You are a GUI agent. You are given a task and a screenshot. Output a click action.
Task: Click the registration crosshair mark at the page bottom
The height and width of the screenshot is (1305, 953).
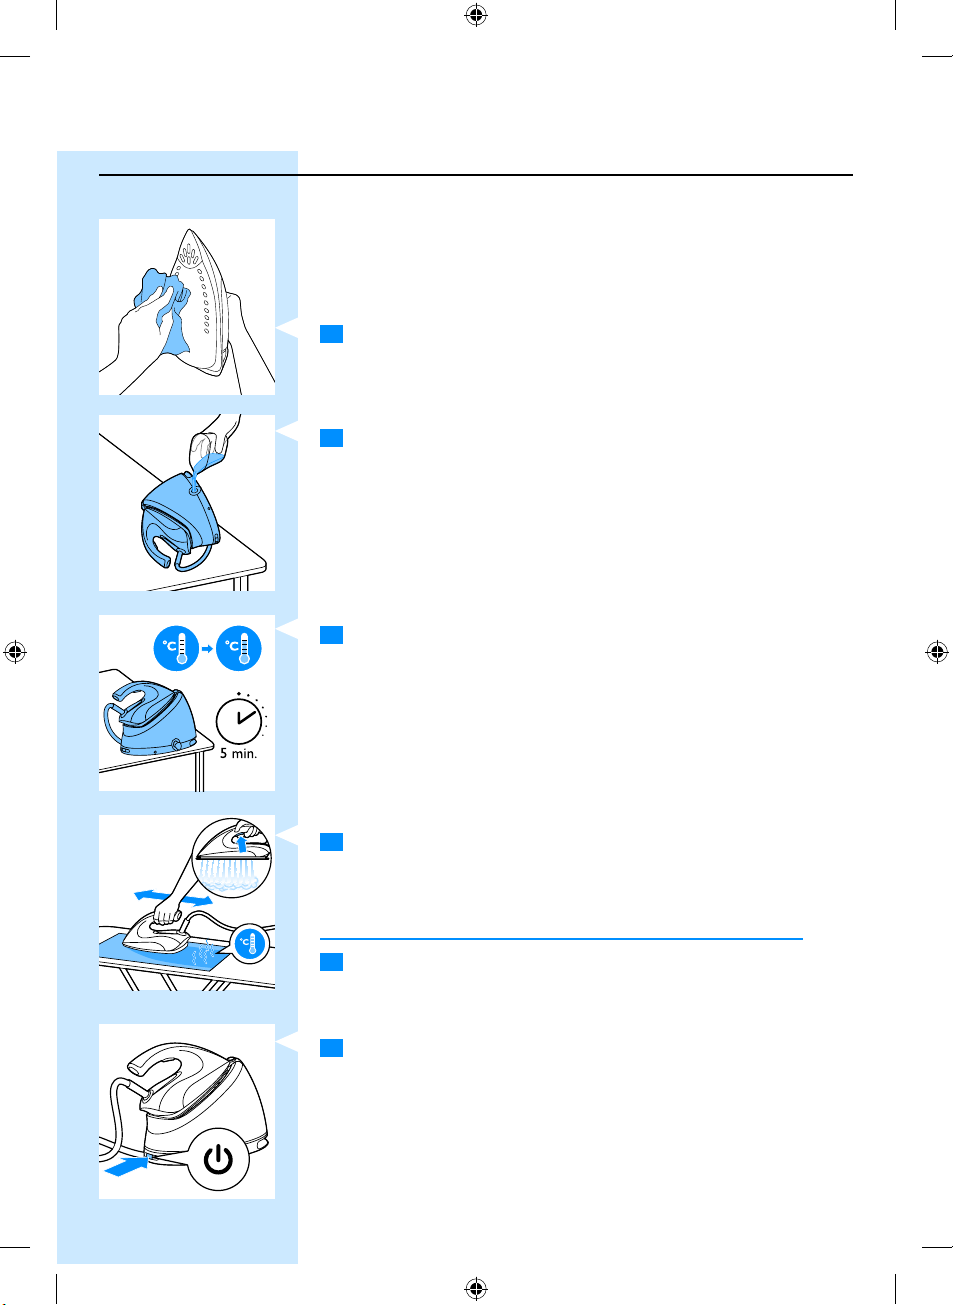coord(476,1289)
